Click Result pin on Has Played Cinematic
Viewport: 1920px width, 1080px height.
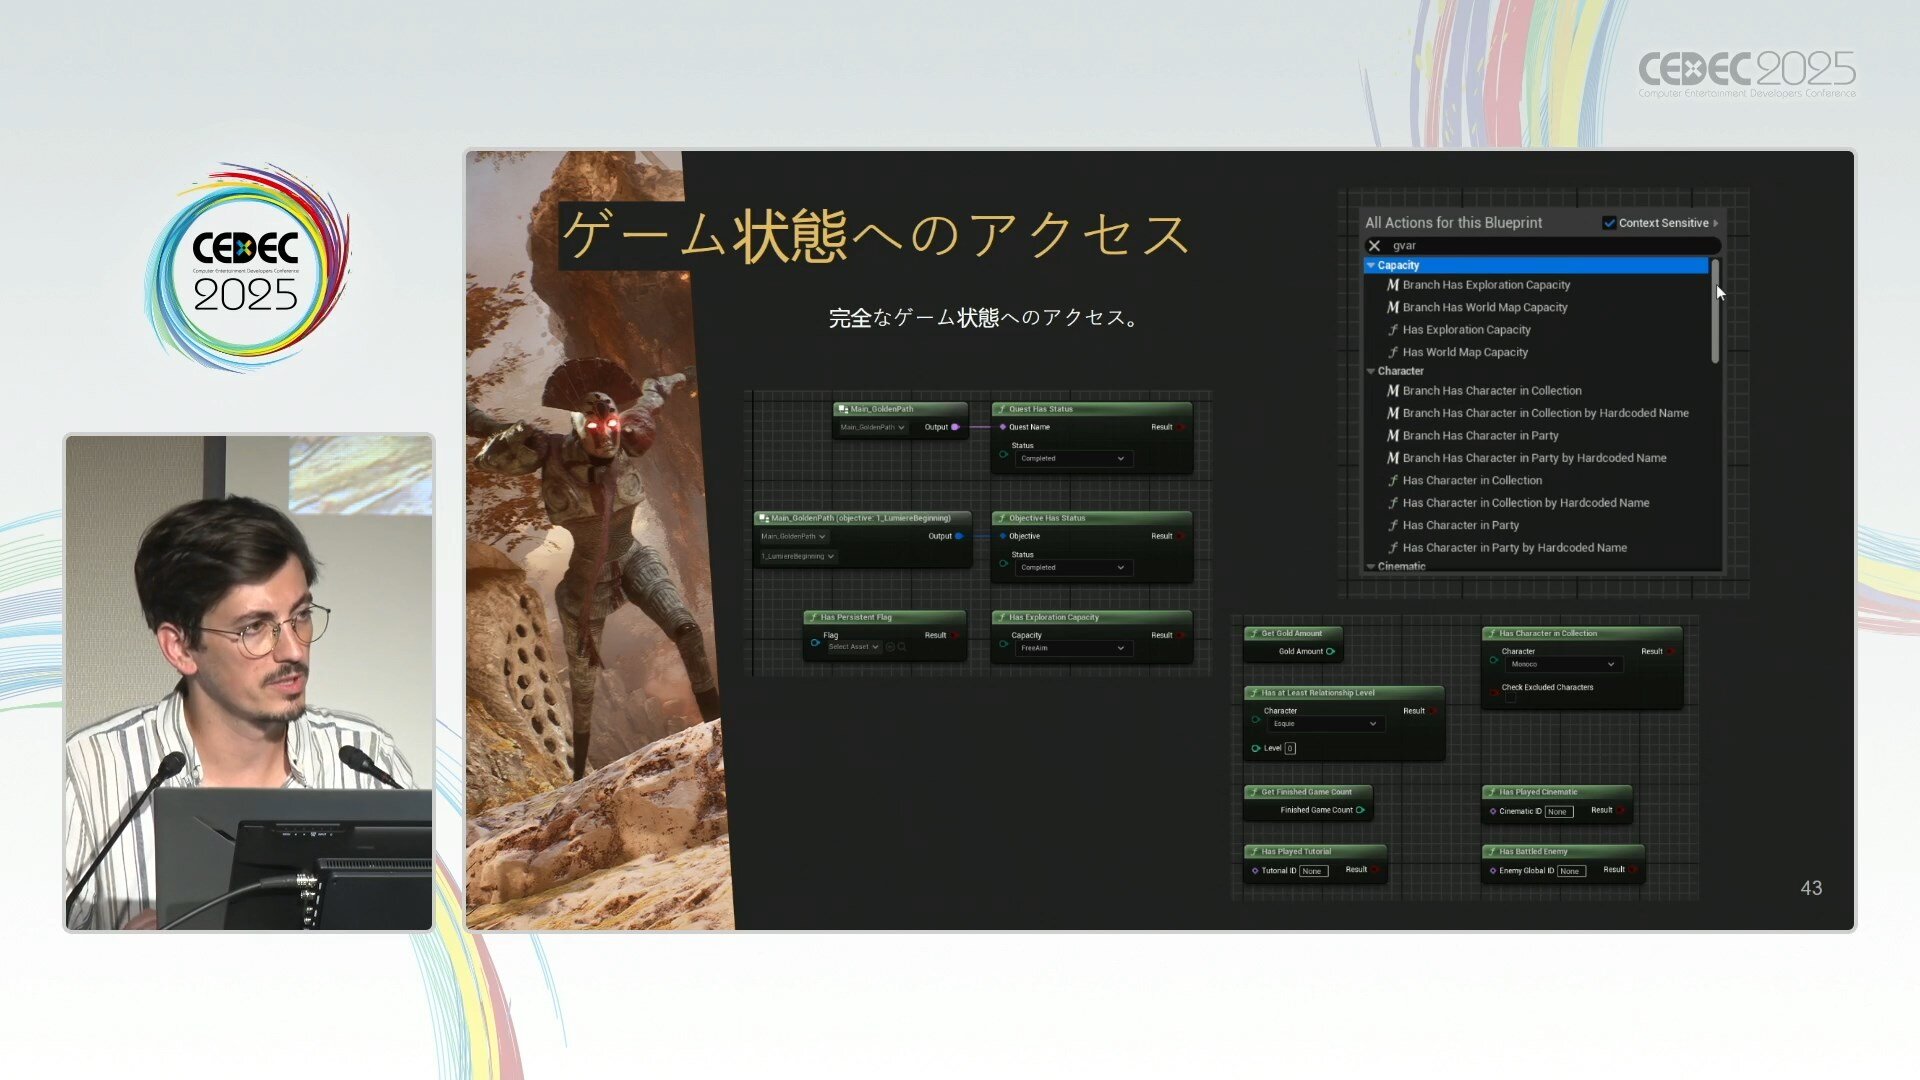[x=1621, y=811]
